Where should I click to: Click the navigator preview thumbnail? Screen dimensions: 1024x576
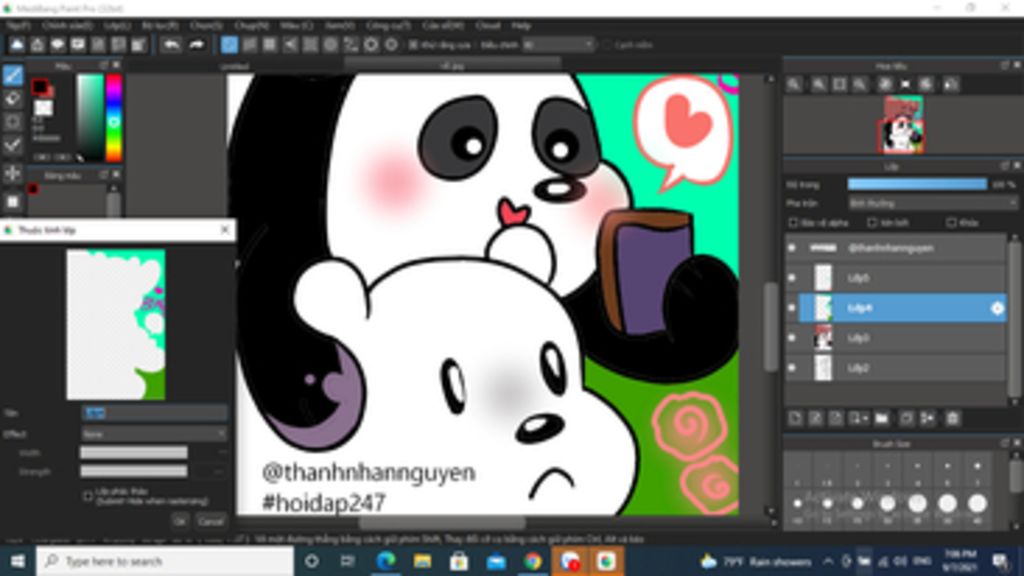pyautogui.click(x=904, y=124)
